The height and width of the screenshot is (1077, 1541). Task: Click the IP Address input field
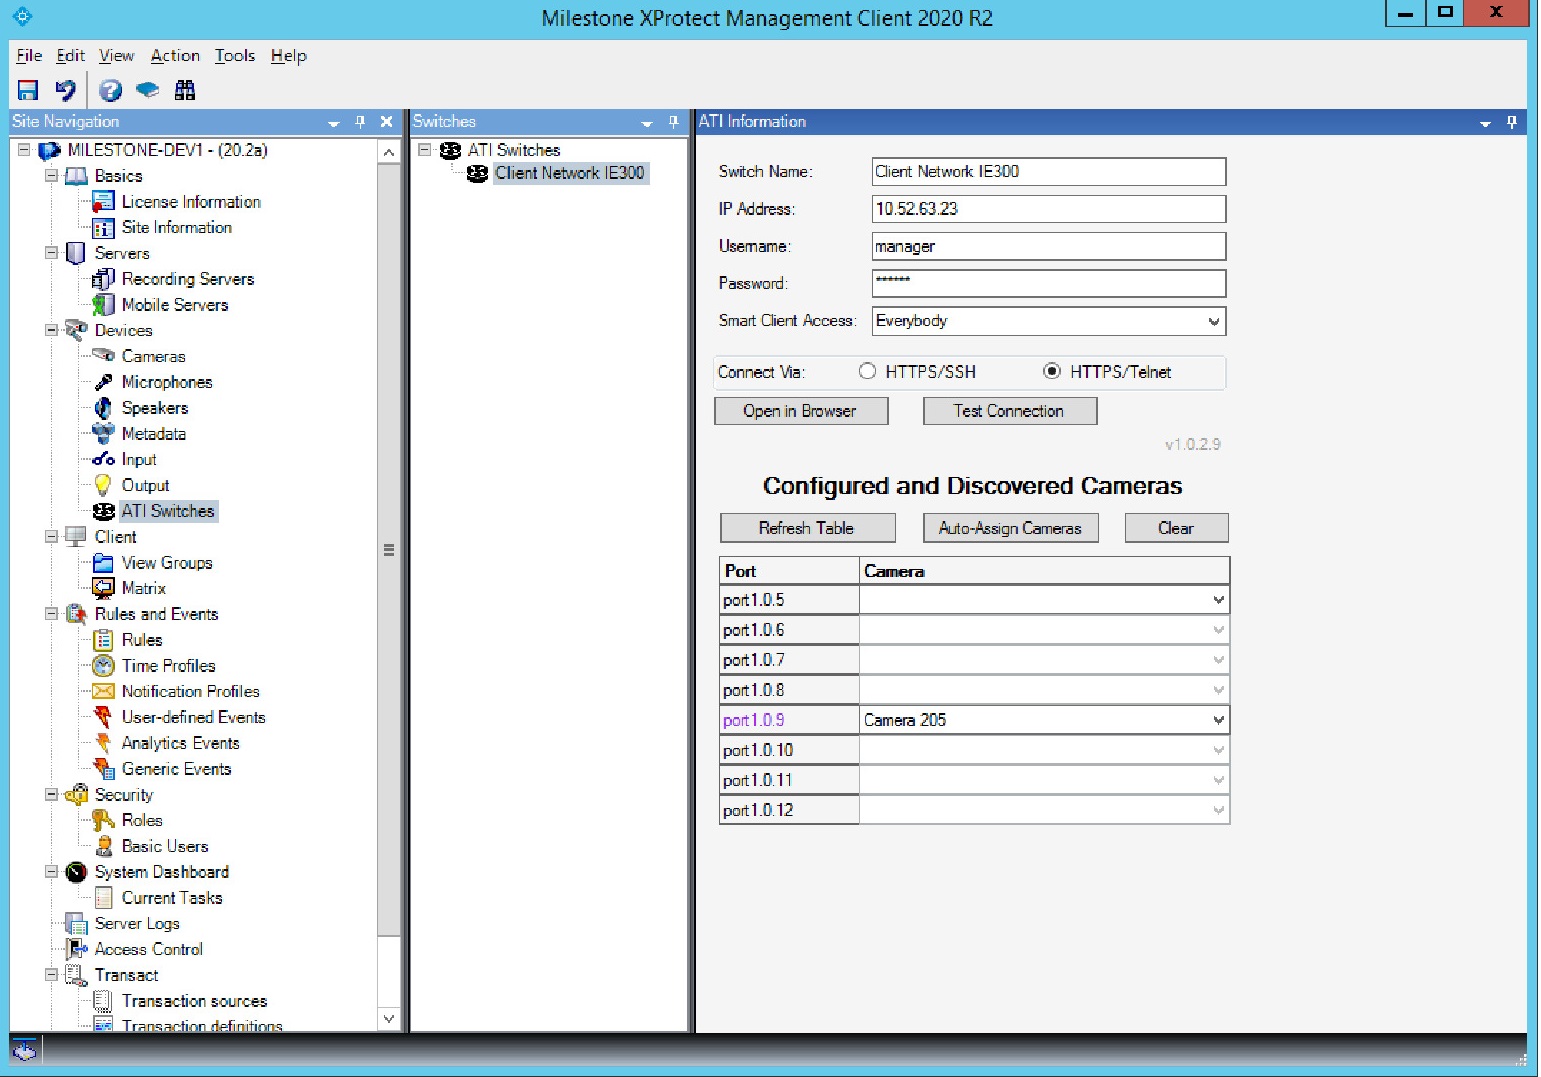click(1049, 209)
